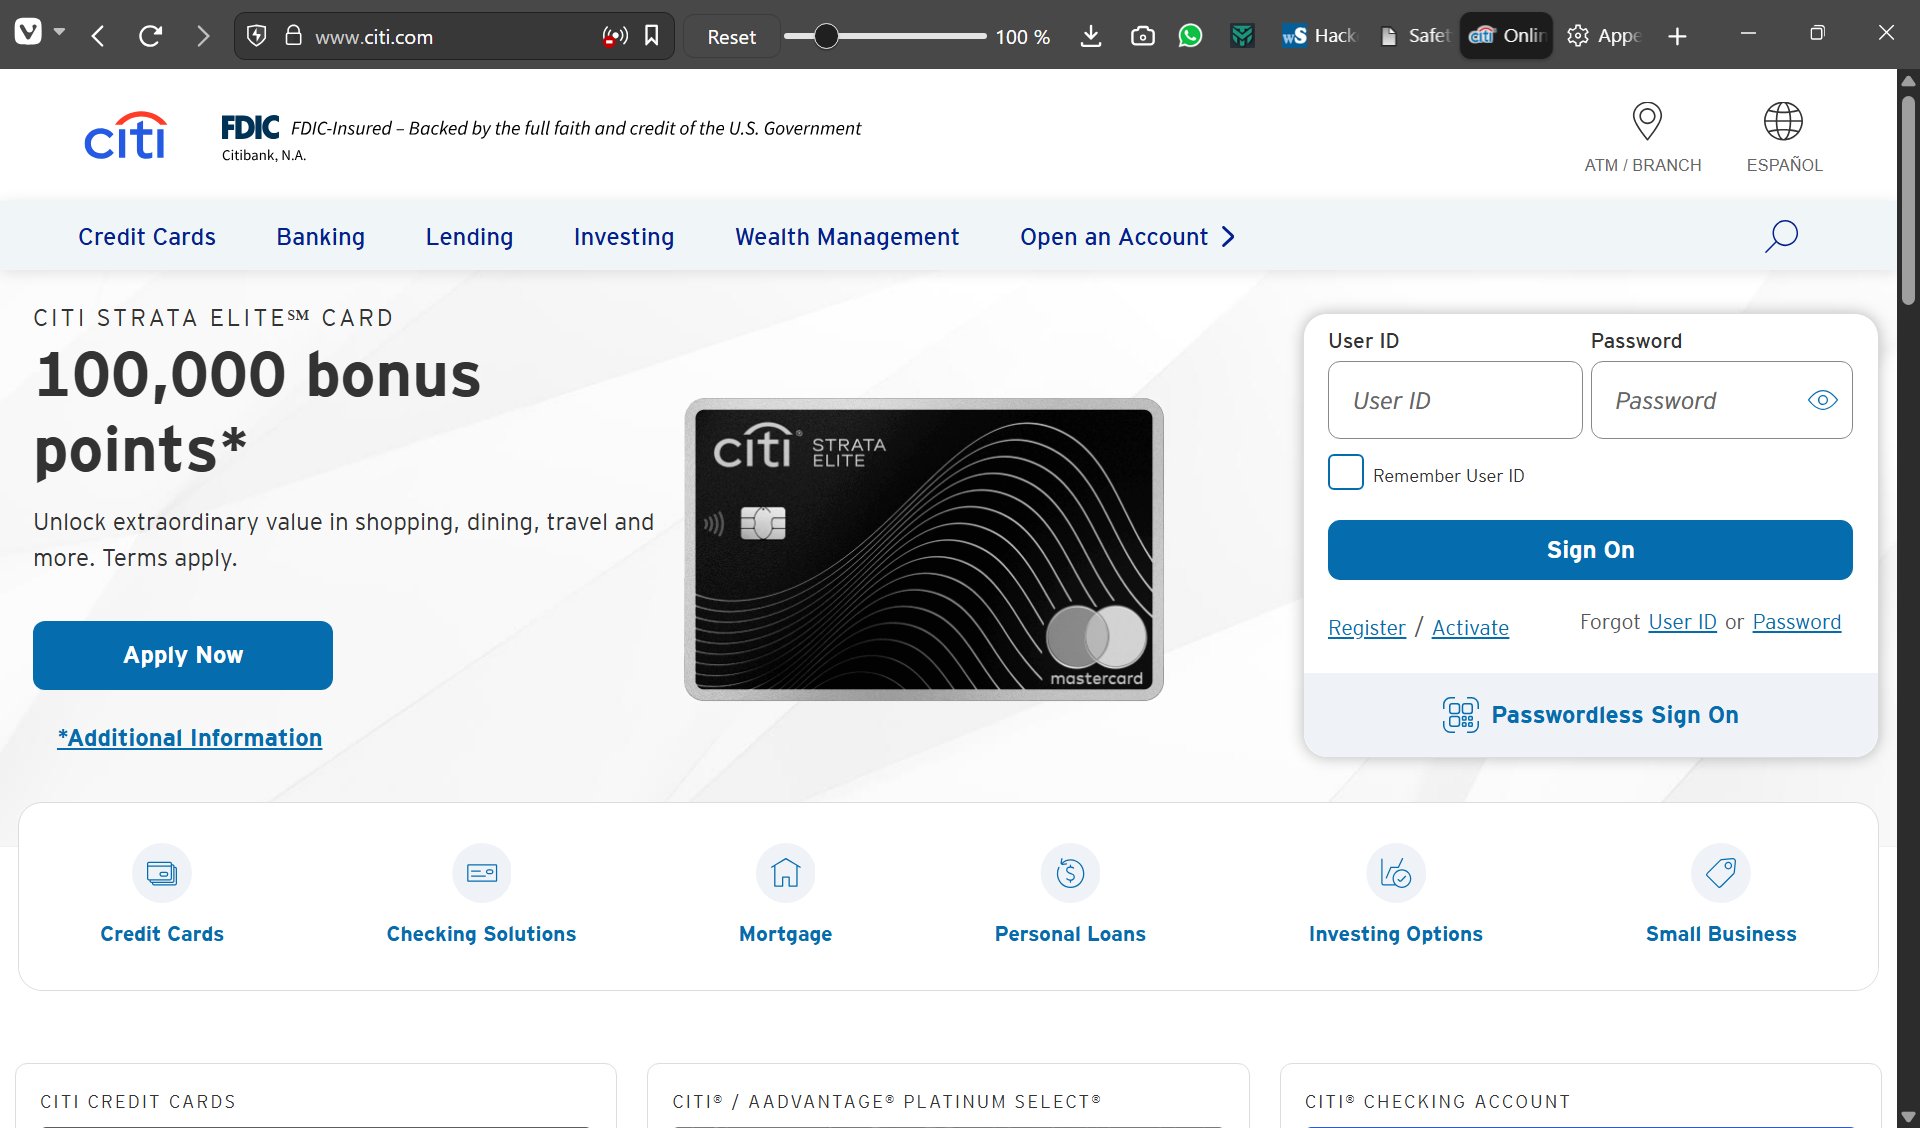Open the ATM / Branch locator
Viewport: 1920px width, 1128px height.
pyautogui.click(x=1643, y=137)
